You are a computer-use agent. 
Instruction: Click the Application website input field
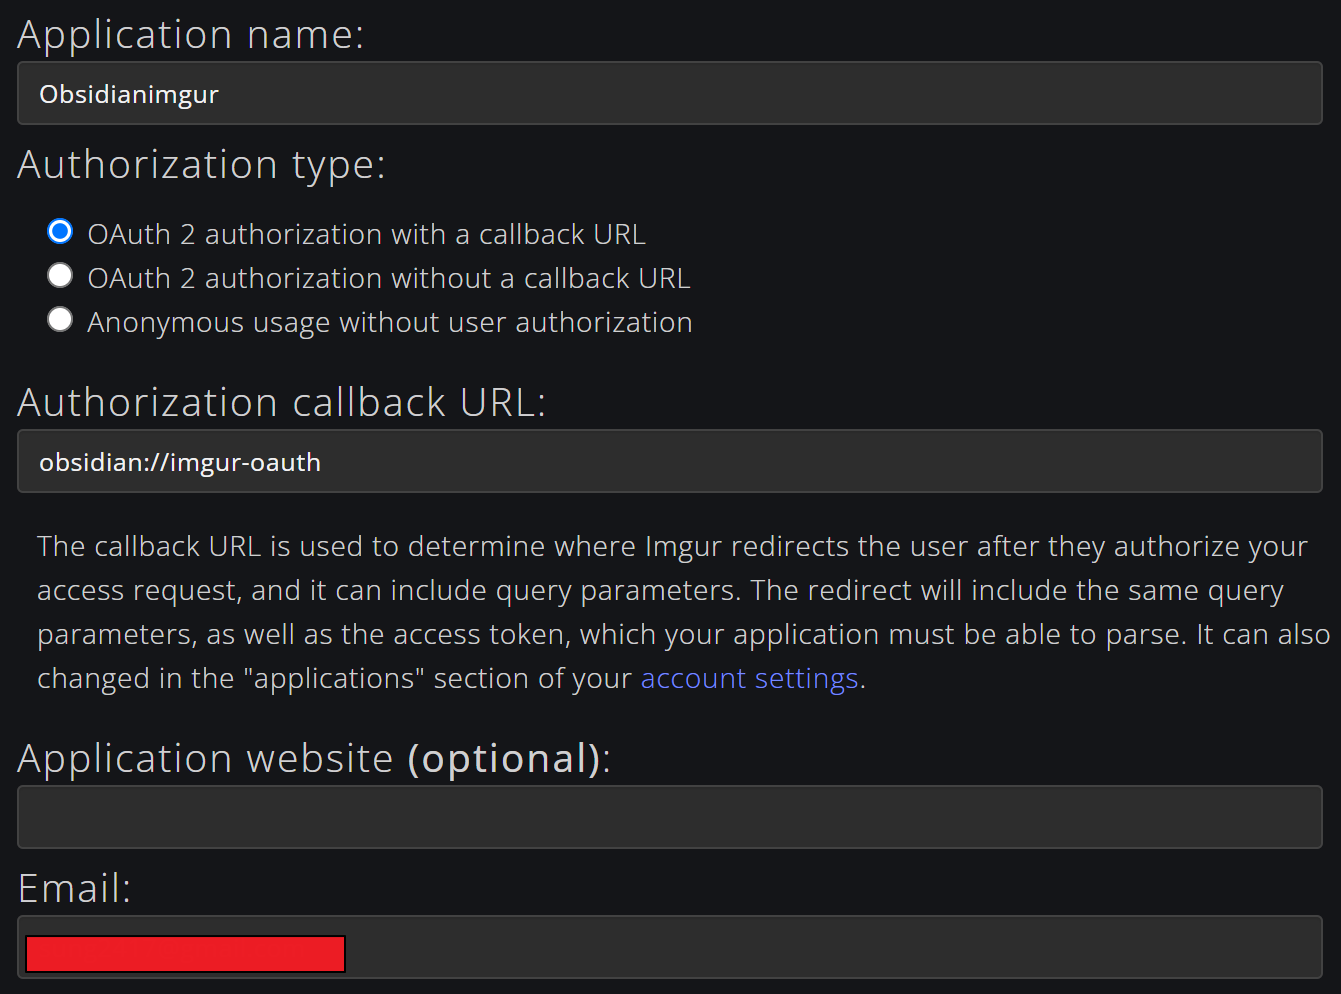670,817
